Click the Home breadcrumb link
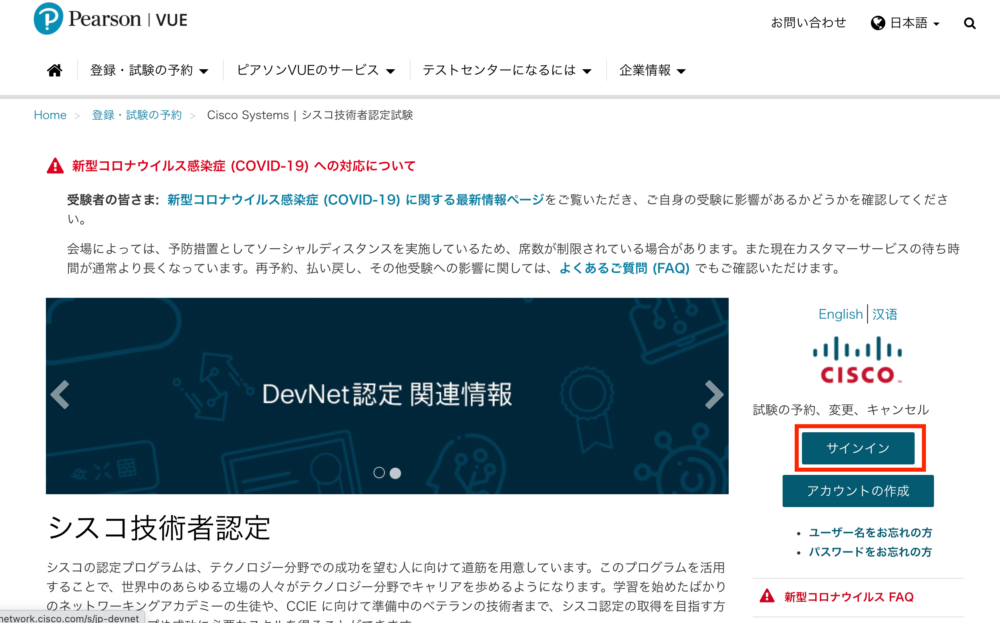Viewport: 1000px width, 623px height. [x=50, y=115]
